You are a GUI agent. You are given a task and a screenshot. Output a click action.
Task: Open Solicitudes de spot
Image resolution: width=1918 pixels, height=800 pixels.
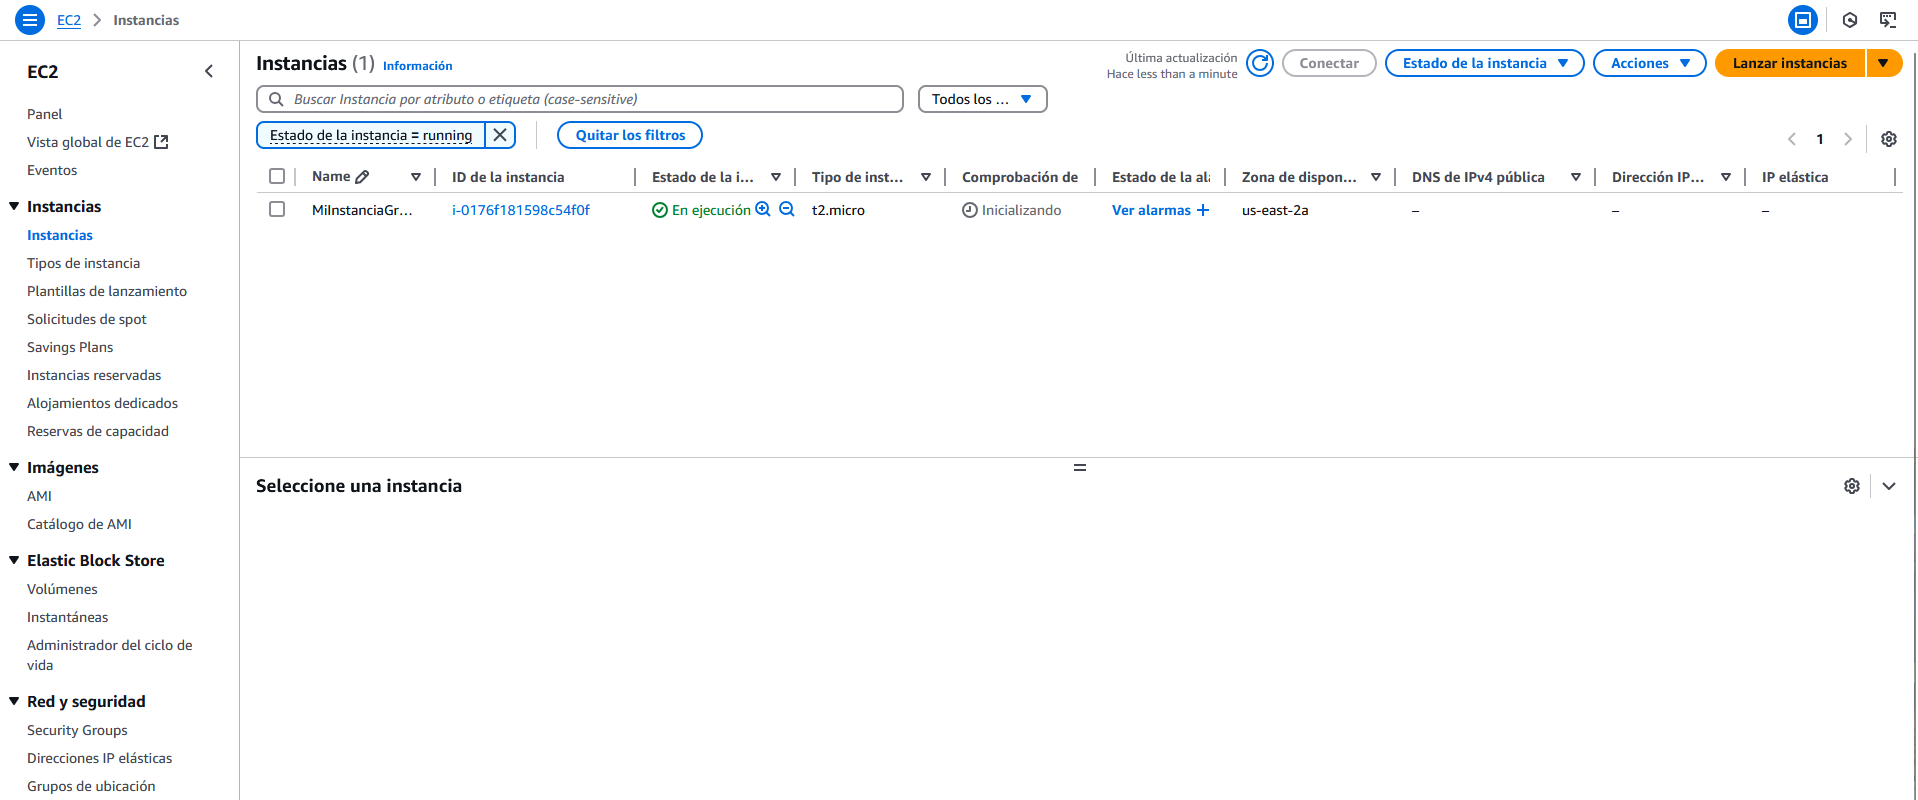pyautogui.click(x=87, y=319)
